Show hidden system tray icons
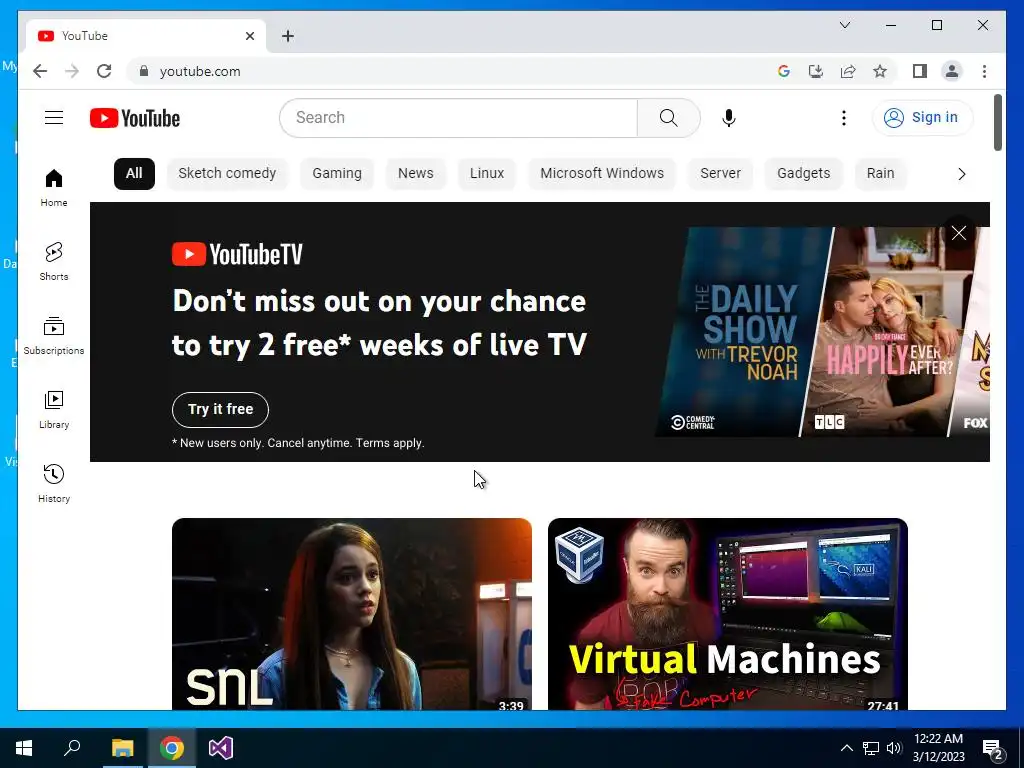The image size is (1024, 768). tap(846, 748)
